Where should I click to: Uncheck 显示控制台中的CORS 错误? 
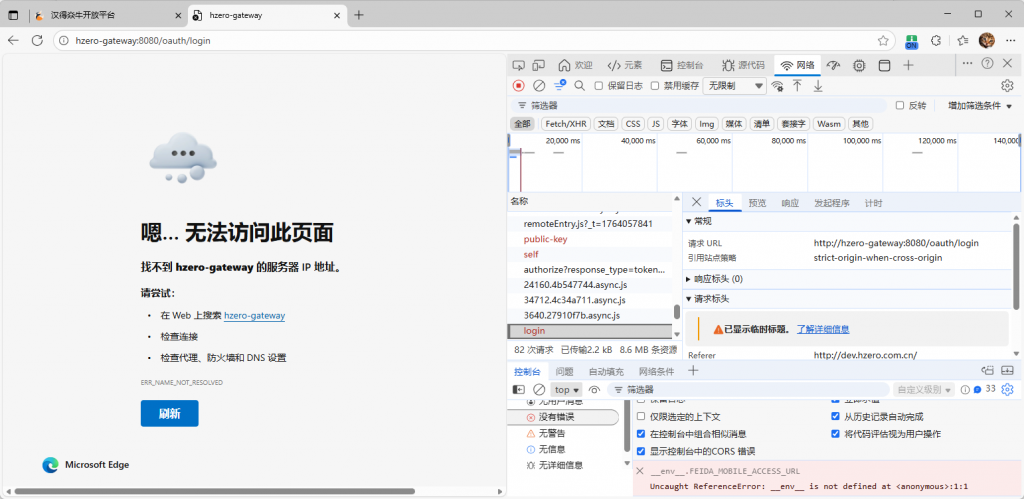coord(642,451)
